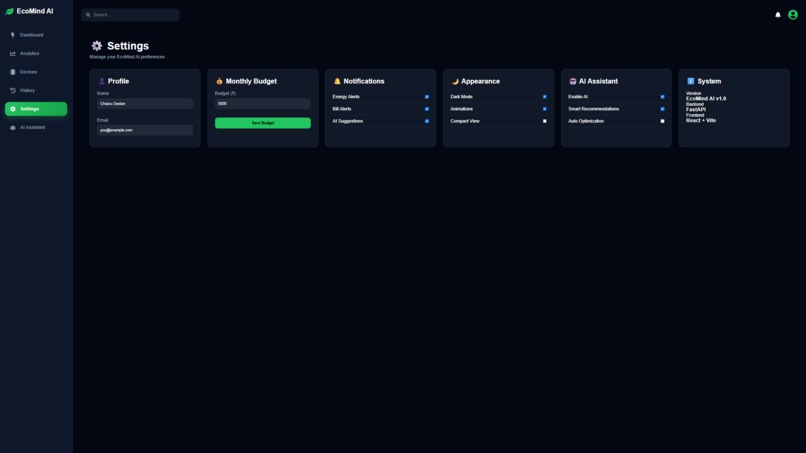The image size is (806, 453).
Task: Click the bell icon on Notifications card
Action: click(x=337, y=81)
